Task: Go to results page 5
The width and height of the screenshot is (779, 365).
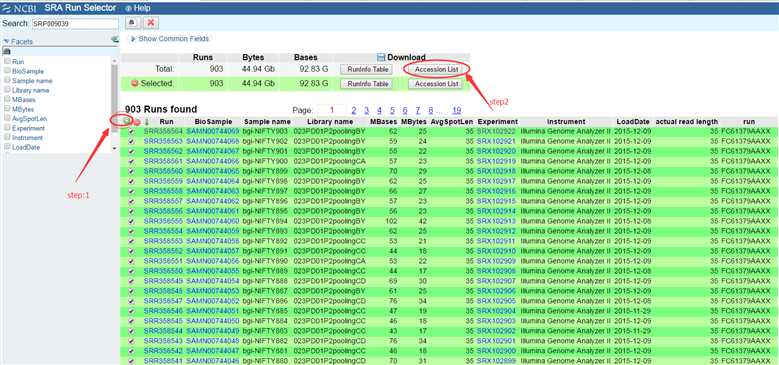Action: click(392, 110)
